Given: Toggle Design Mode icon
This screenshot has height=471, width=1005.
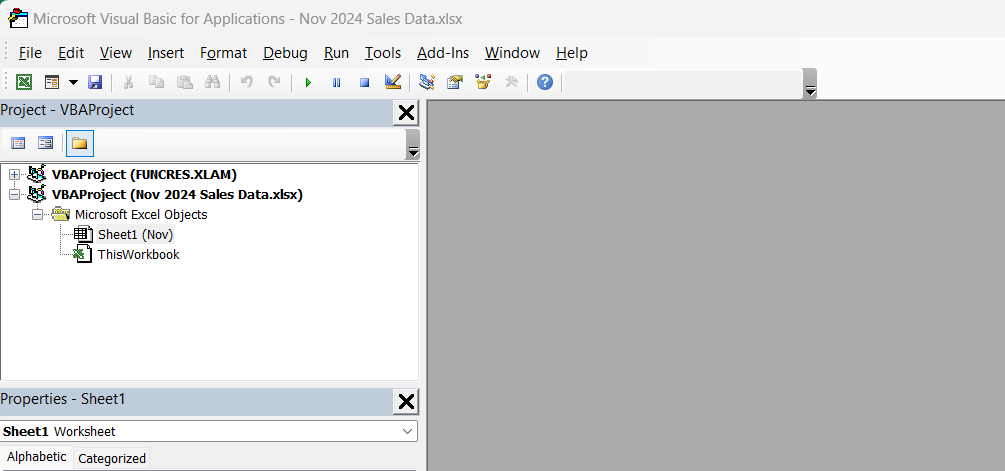Looking at the screenshot, I should click(x=393, y=82).
